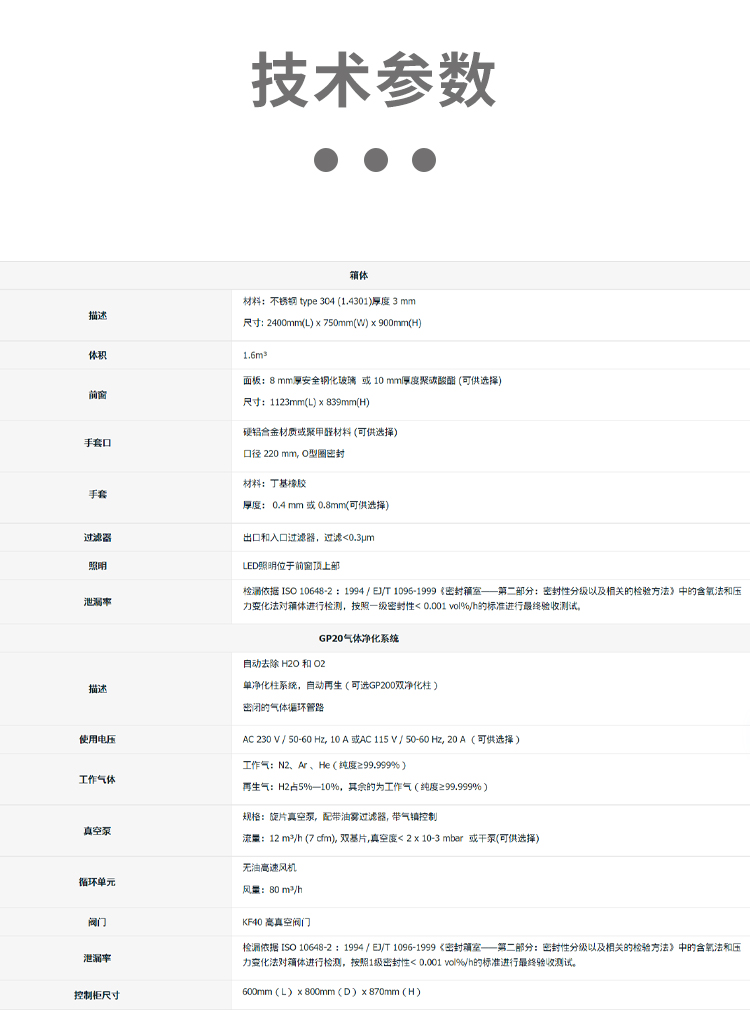Screen dimensions: 750x1010
Task: Click the 工作气体 row label
Action: point(97,779)
